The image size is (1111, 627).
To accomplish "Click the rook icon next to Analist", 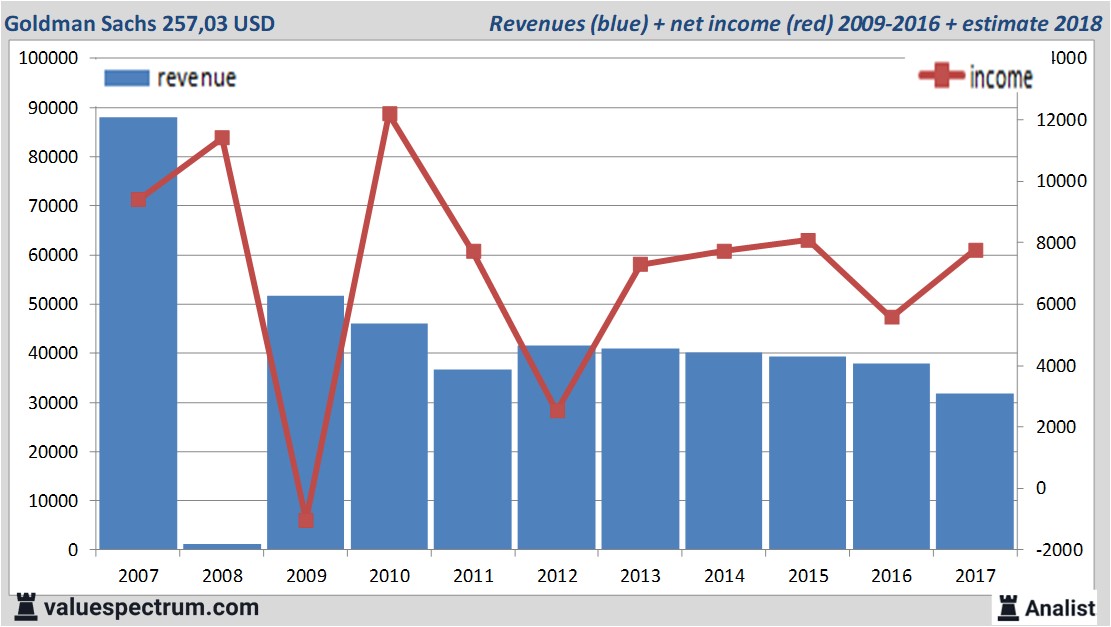I will 1008,607.
